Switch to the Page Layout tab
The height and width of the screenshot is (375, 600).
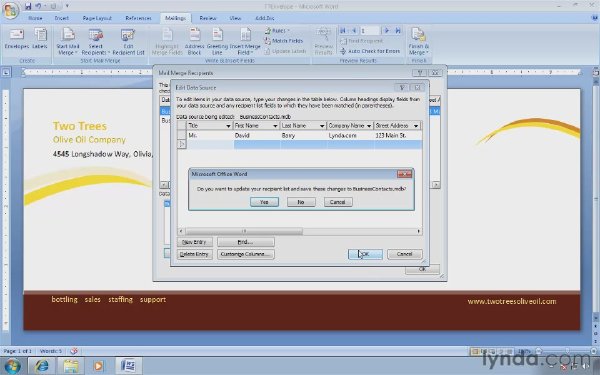[97, 18]
